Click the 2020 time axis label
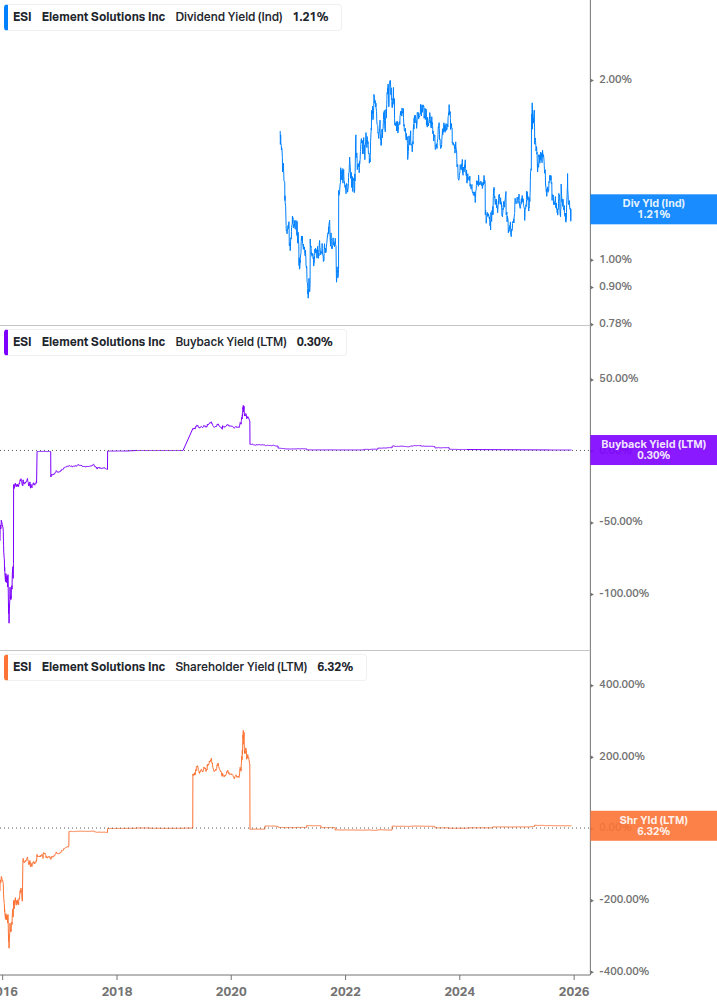717x1005 pixels. coord(231,992)
